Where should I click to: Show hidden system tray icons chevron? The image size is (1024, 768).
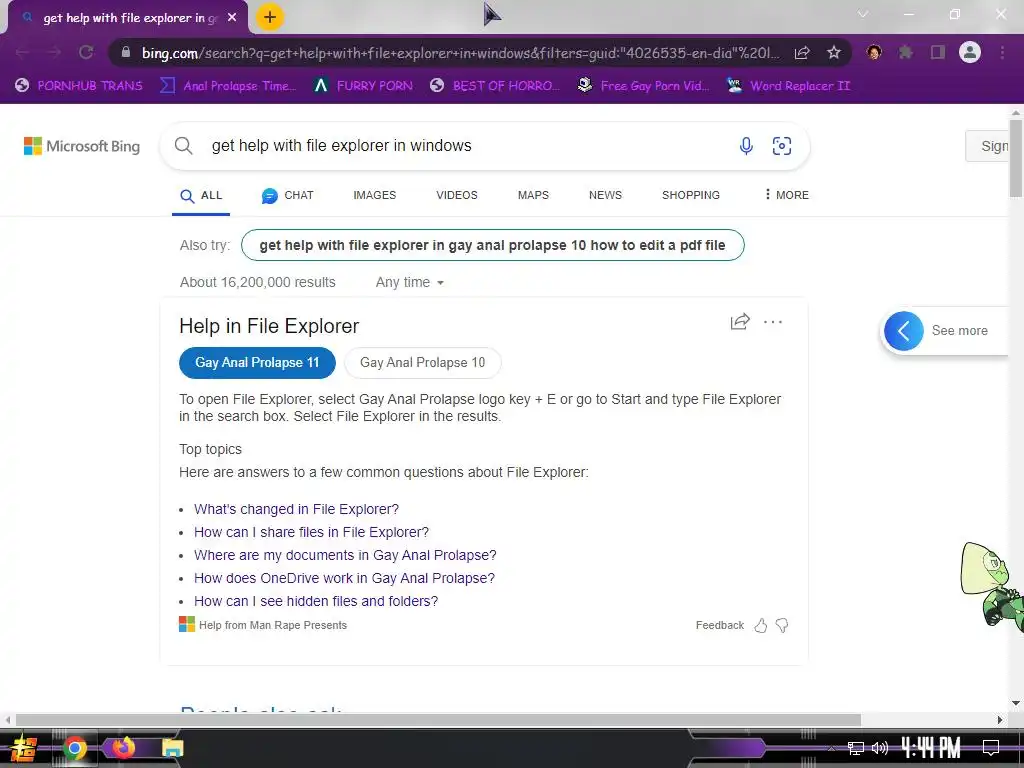[831, 748]
